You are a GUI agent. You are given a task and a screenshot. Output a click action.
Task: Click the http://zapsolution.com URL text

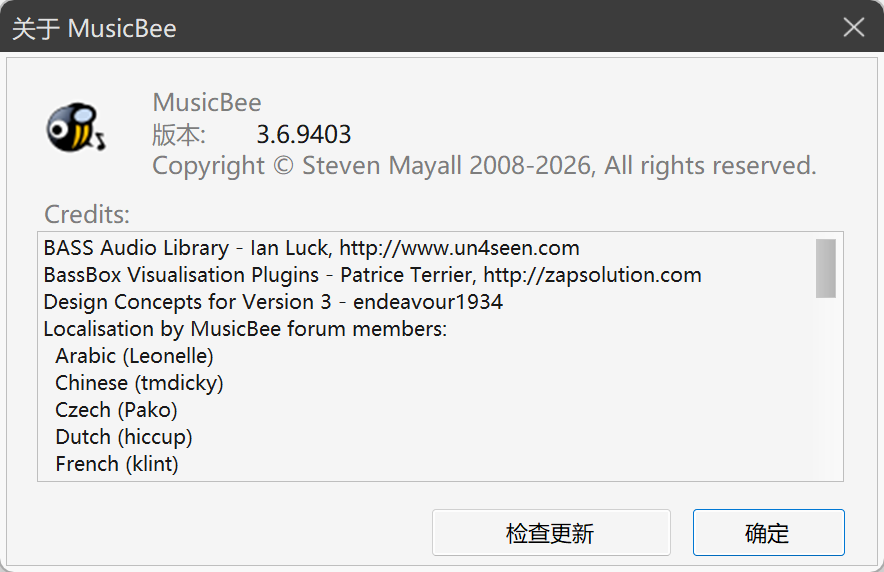coord(593,275)
